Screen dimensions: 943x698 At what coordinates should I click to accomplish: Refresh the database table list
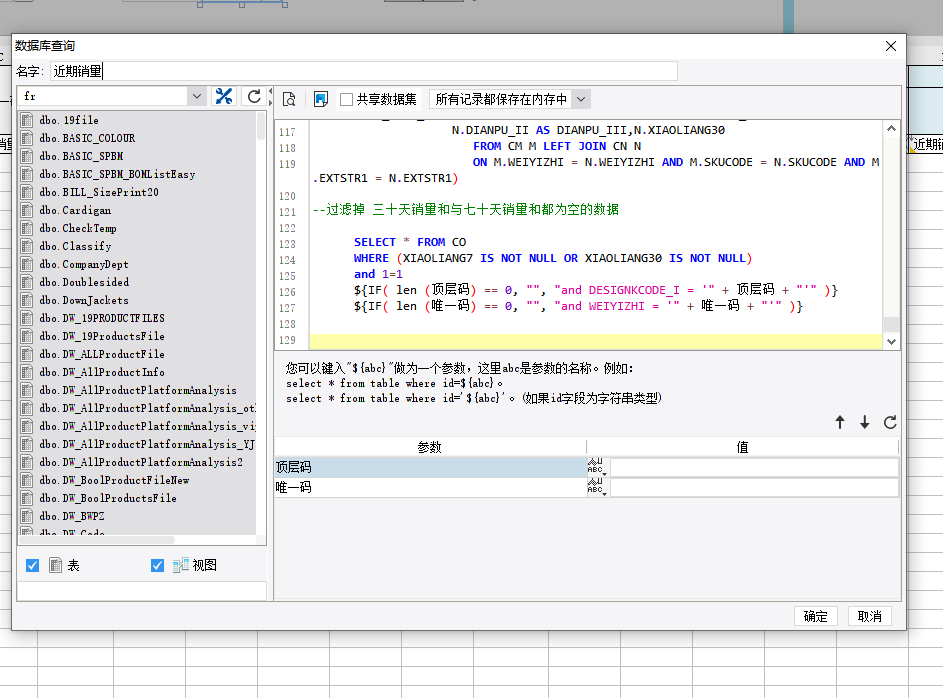point(254,96)
